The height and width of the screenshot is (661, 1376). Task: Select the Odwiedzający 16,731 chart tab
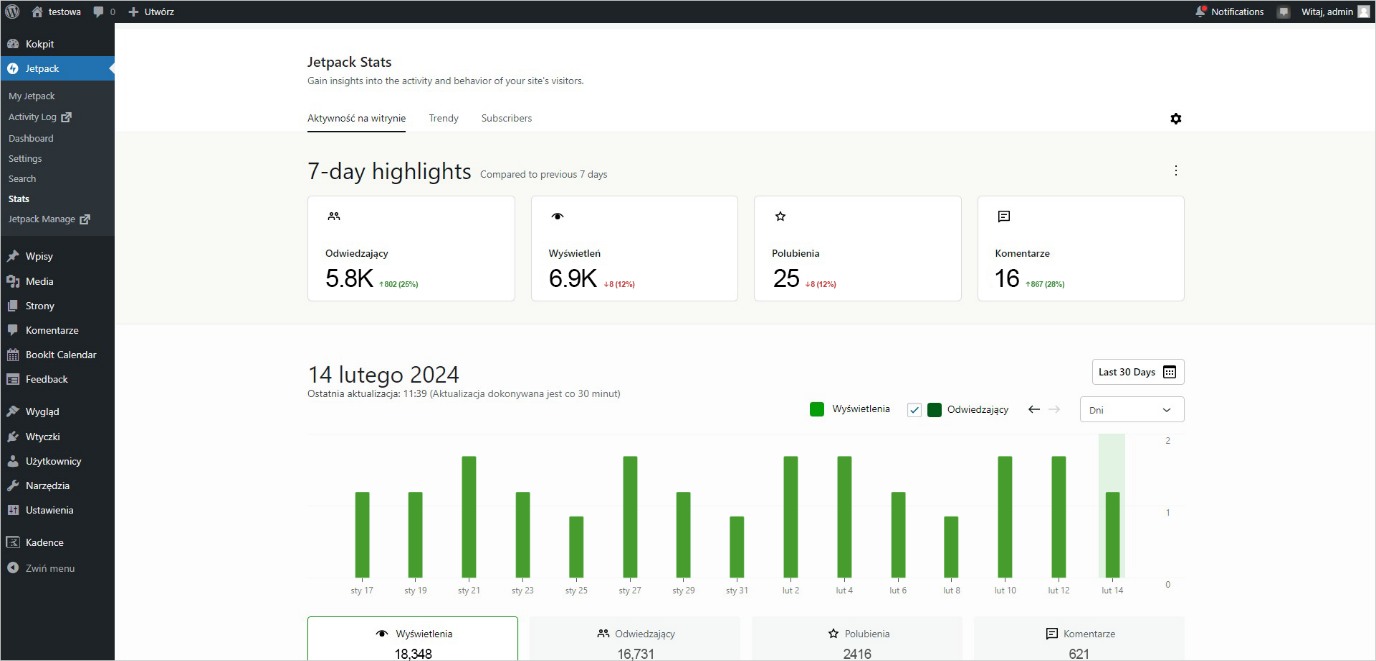point(635,639)
